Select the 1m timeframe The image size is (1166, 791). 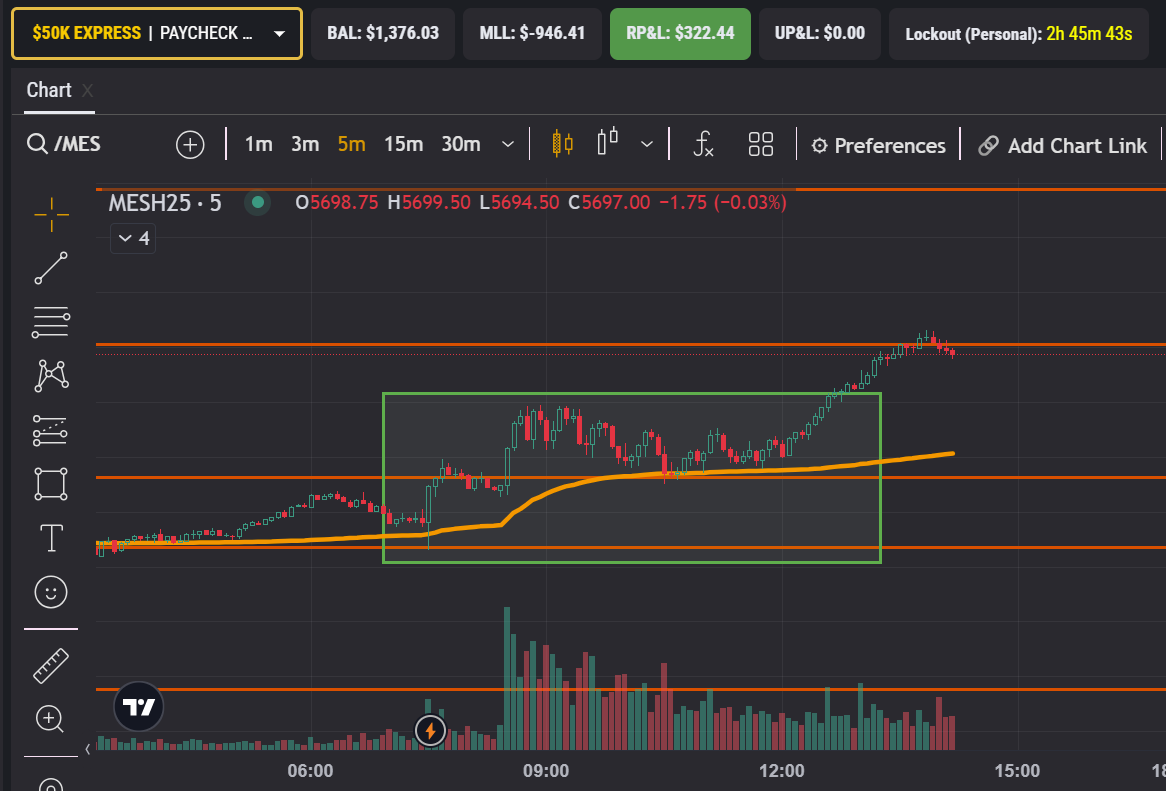(x=259, y=144)
